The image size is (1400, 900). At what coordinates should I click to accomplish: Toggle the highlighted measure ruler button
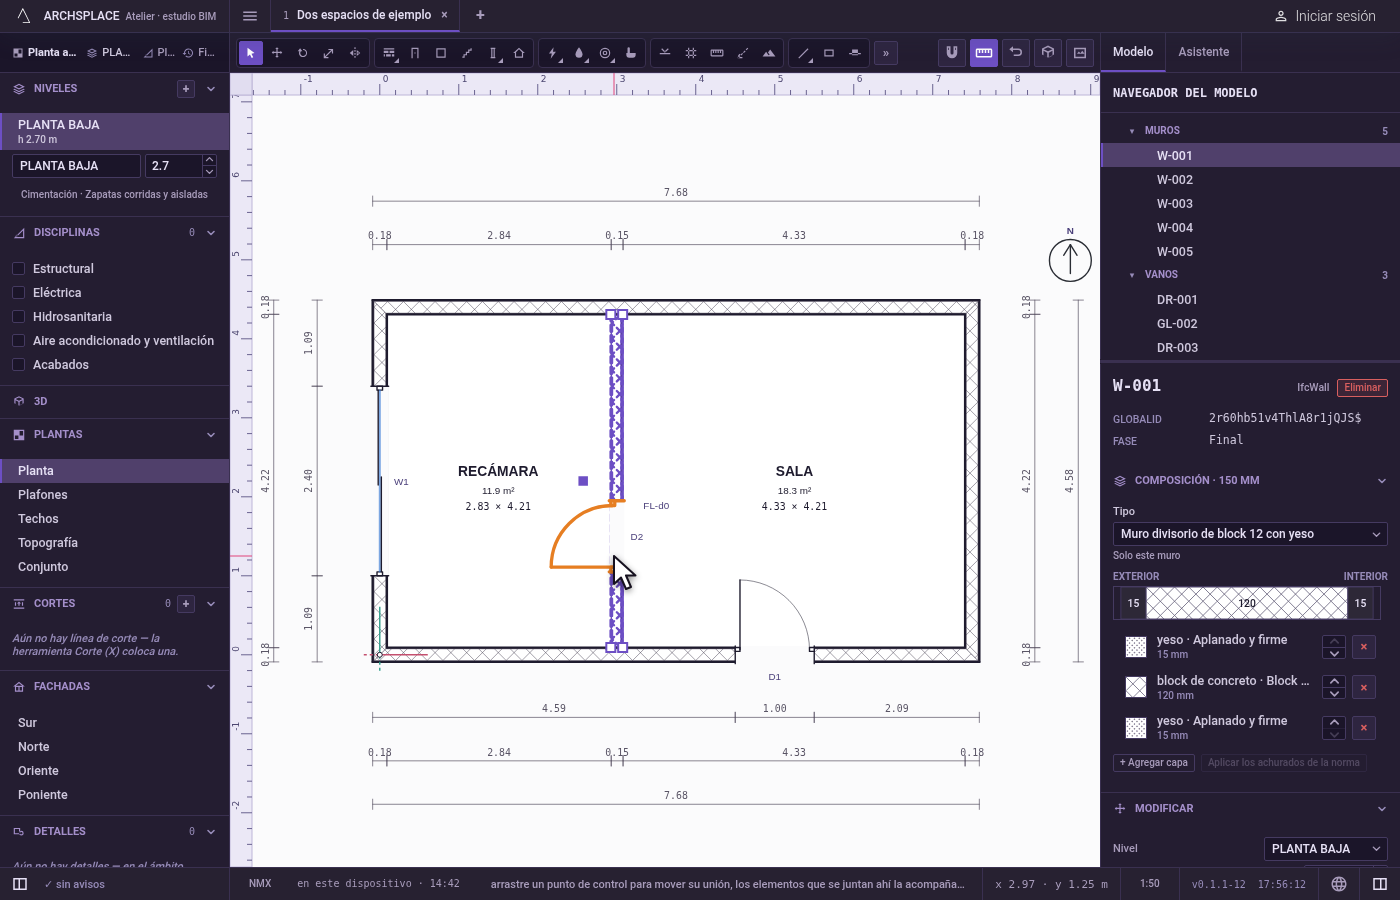pyautogui.click(x=984, y=53)
